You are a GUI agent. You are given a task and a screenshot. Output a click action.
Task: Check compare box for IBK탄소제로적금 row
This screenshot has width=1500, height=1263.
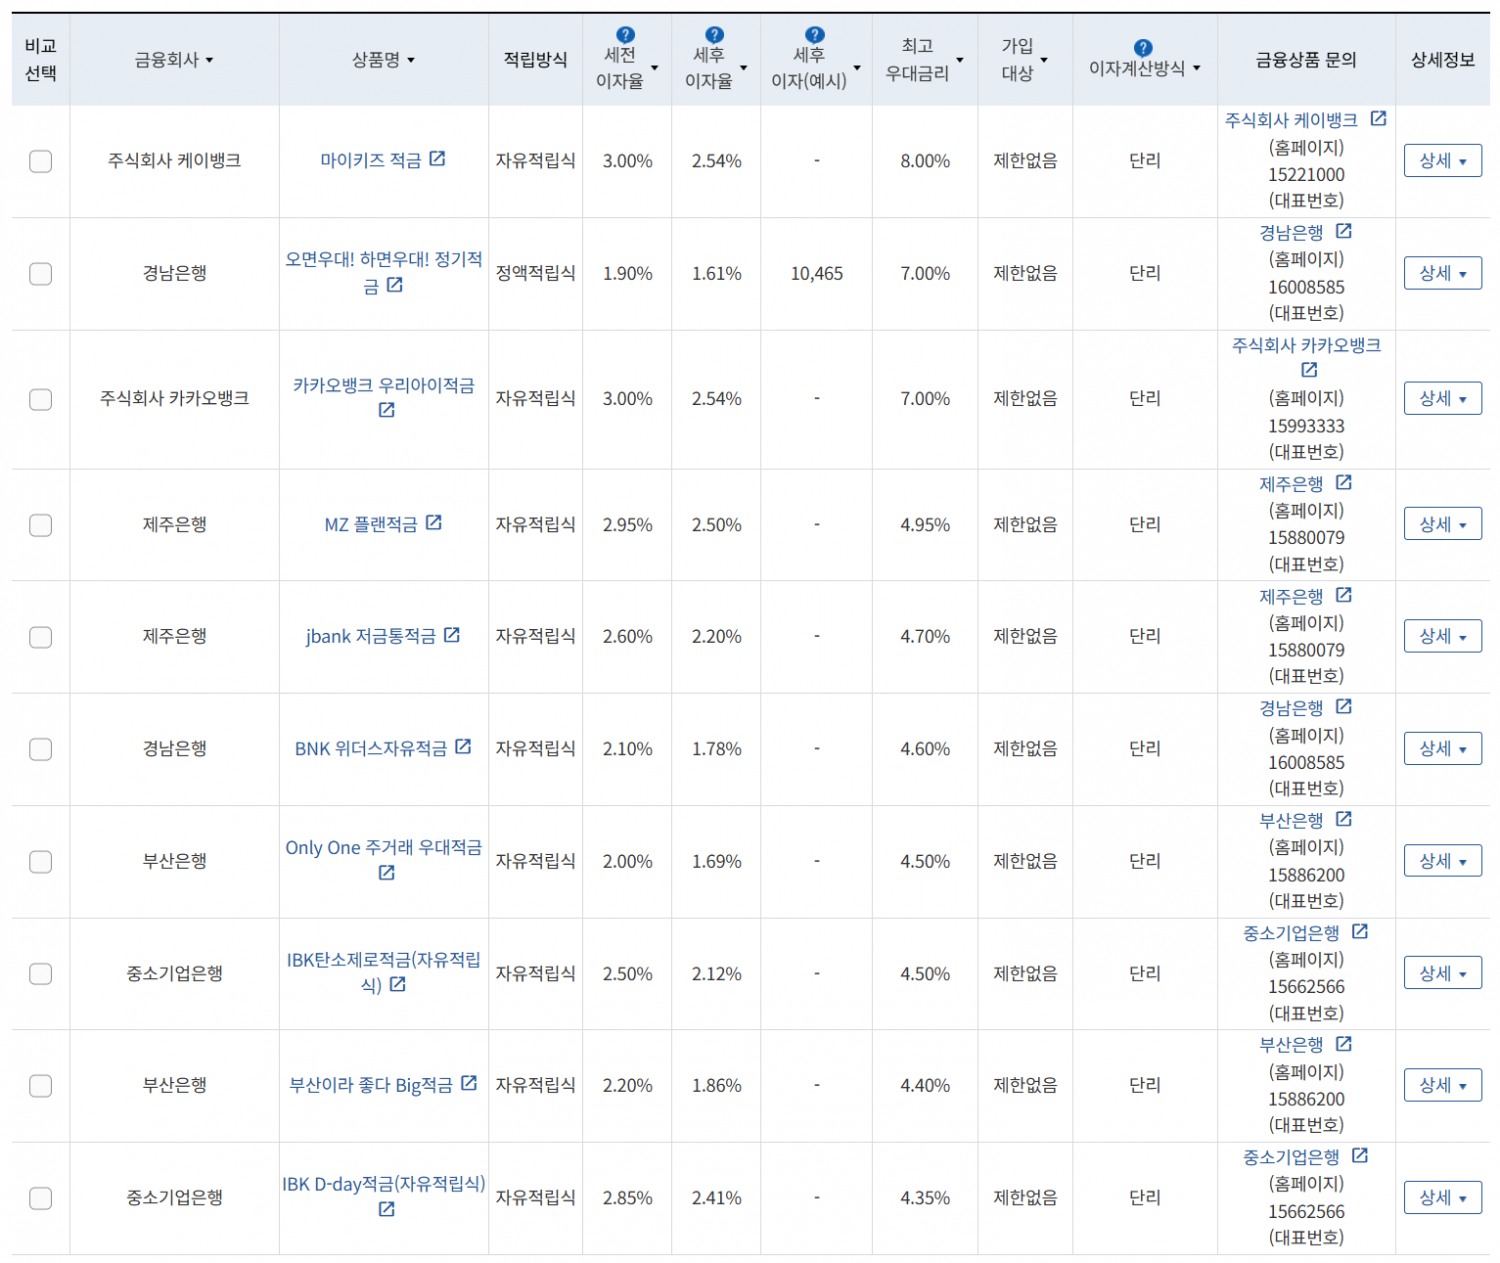click(41, 973)
